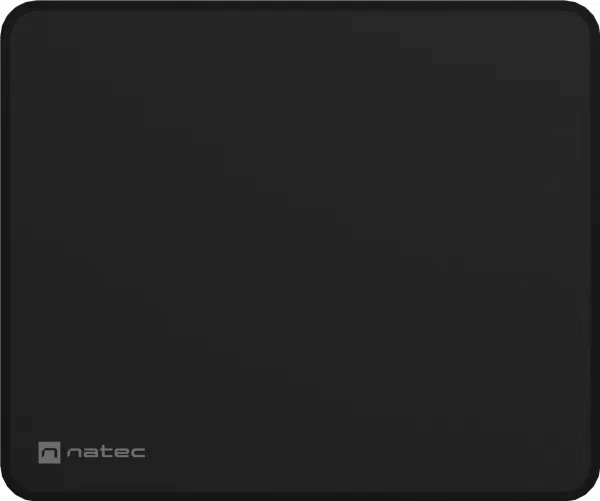The image size is (600, 501).
Task: Click the top-left rounded corner of pad
Action: (13, 13)
